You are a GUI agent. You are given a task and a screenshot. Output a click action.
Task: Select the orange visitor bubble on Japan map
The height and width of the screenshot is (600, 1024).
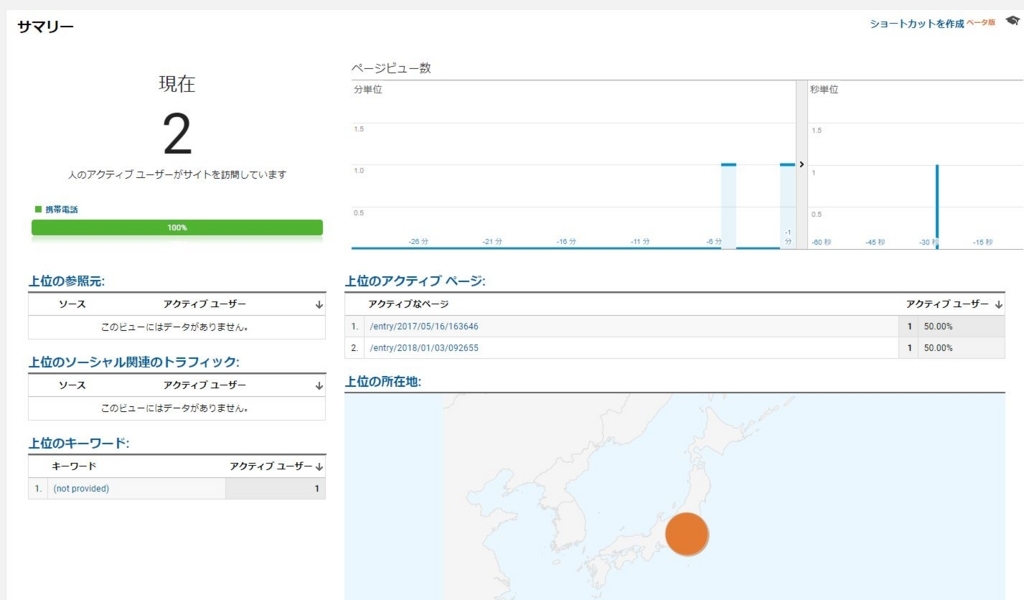[x=686, y=535]
